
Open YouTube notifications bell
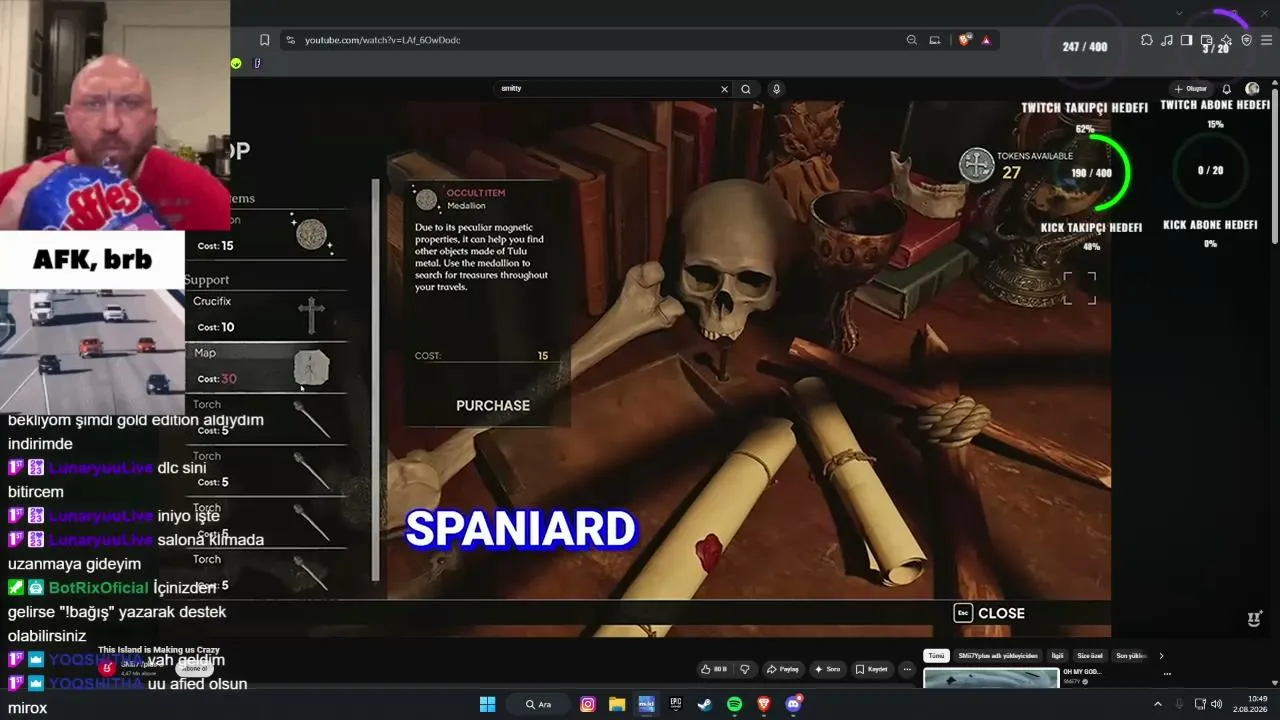[x=1227, y=89]
